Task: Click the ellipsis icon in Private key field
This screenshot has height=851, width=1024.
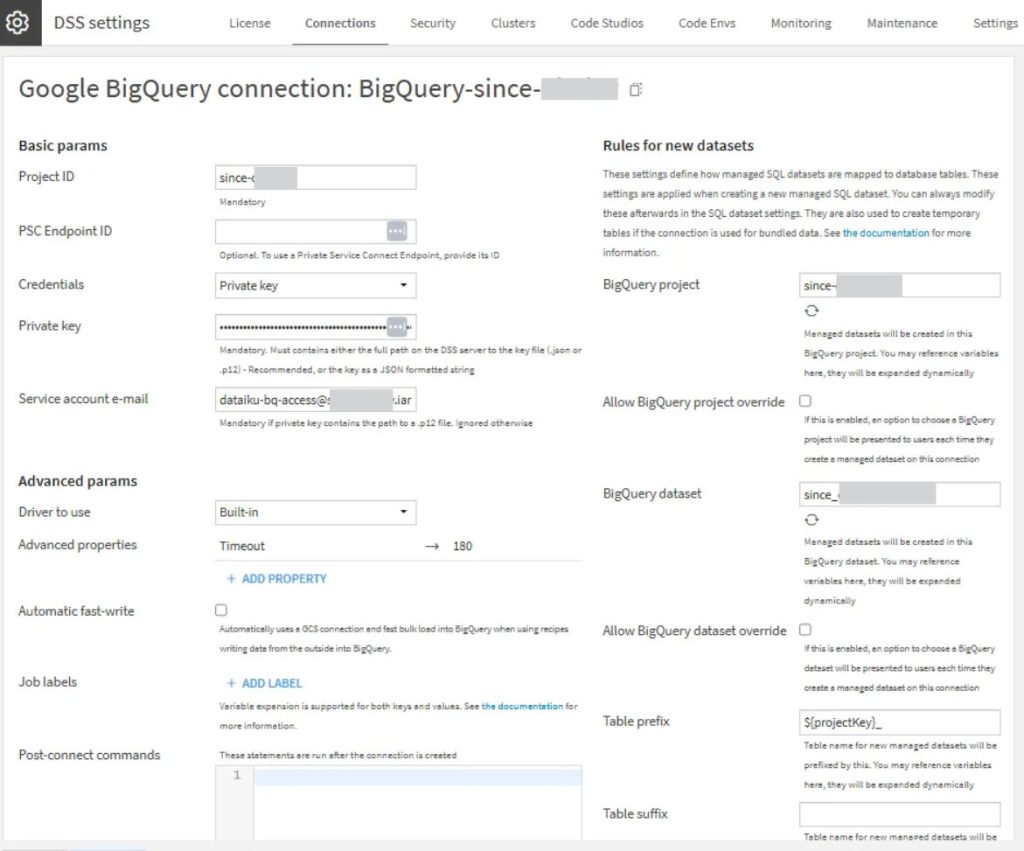Action: point(397,327)
